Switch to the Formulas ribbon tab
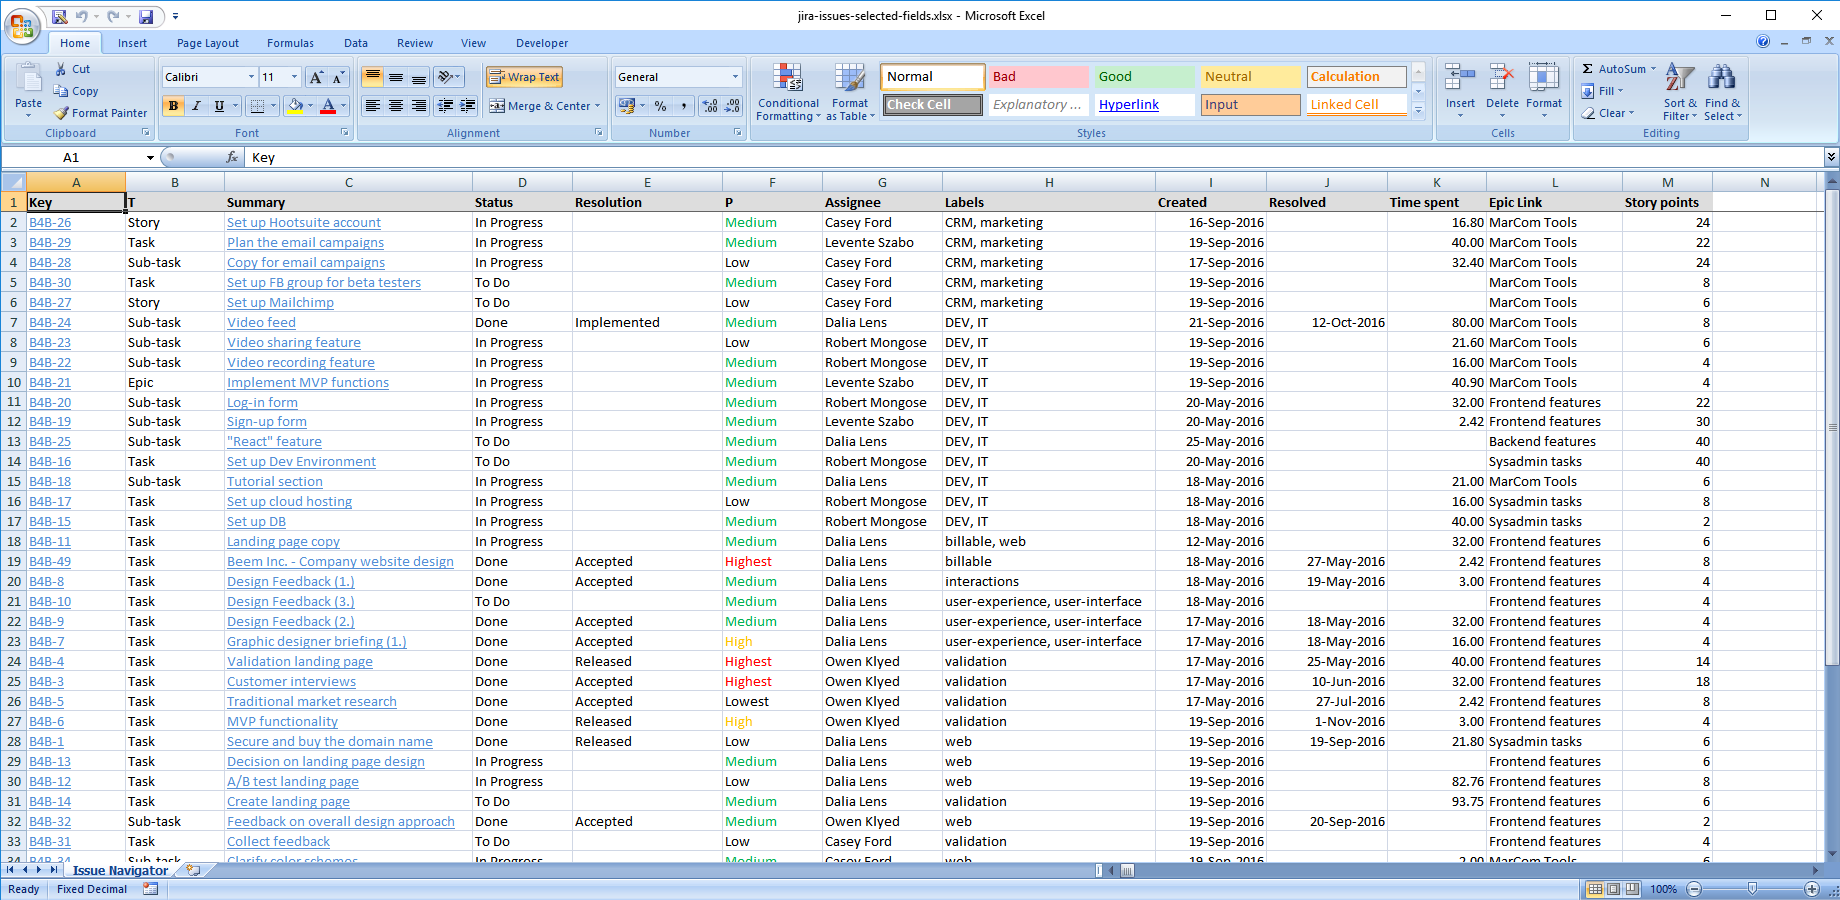1840x900 pixels. pos(290,43)
